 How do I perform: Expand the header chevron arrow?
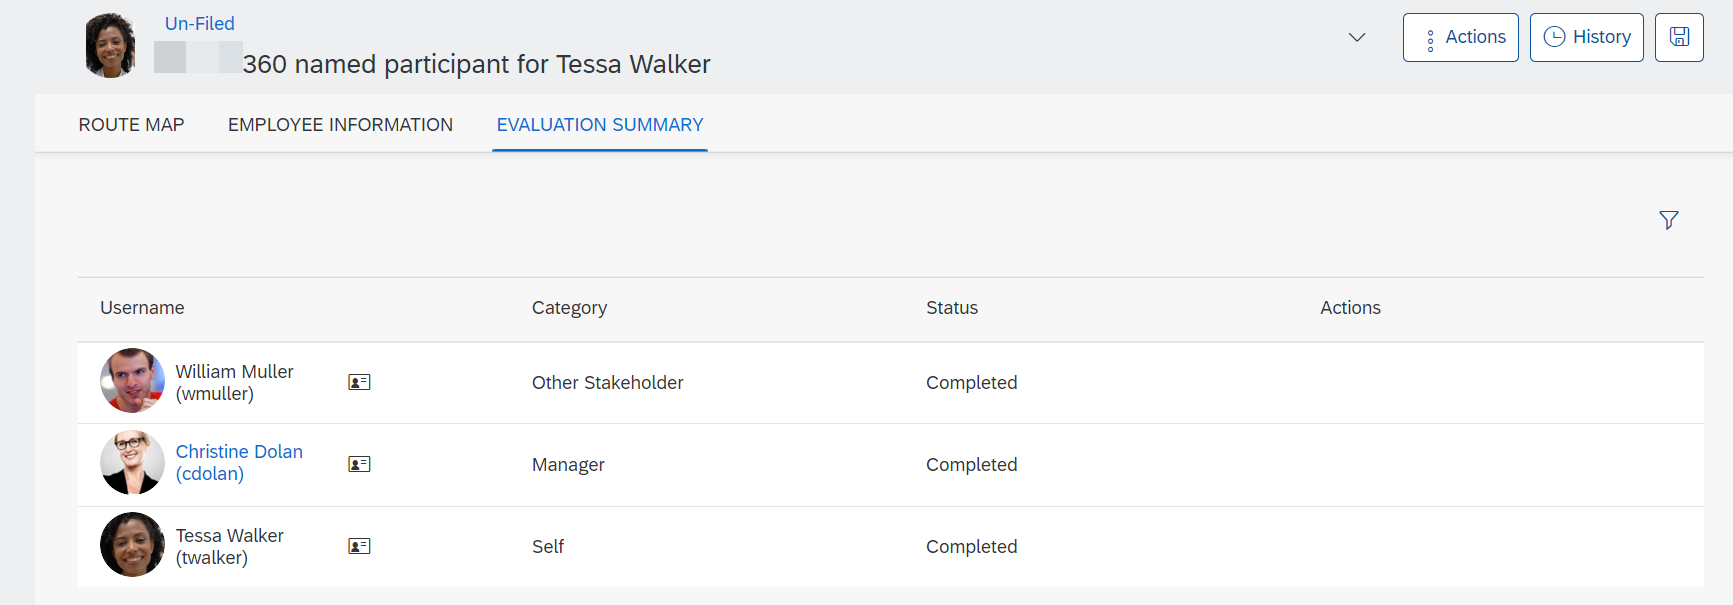[1356, 37]
